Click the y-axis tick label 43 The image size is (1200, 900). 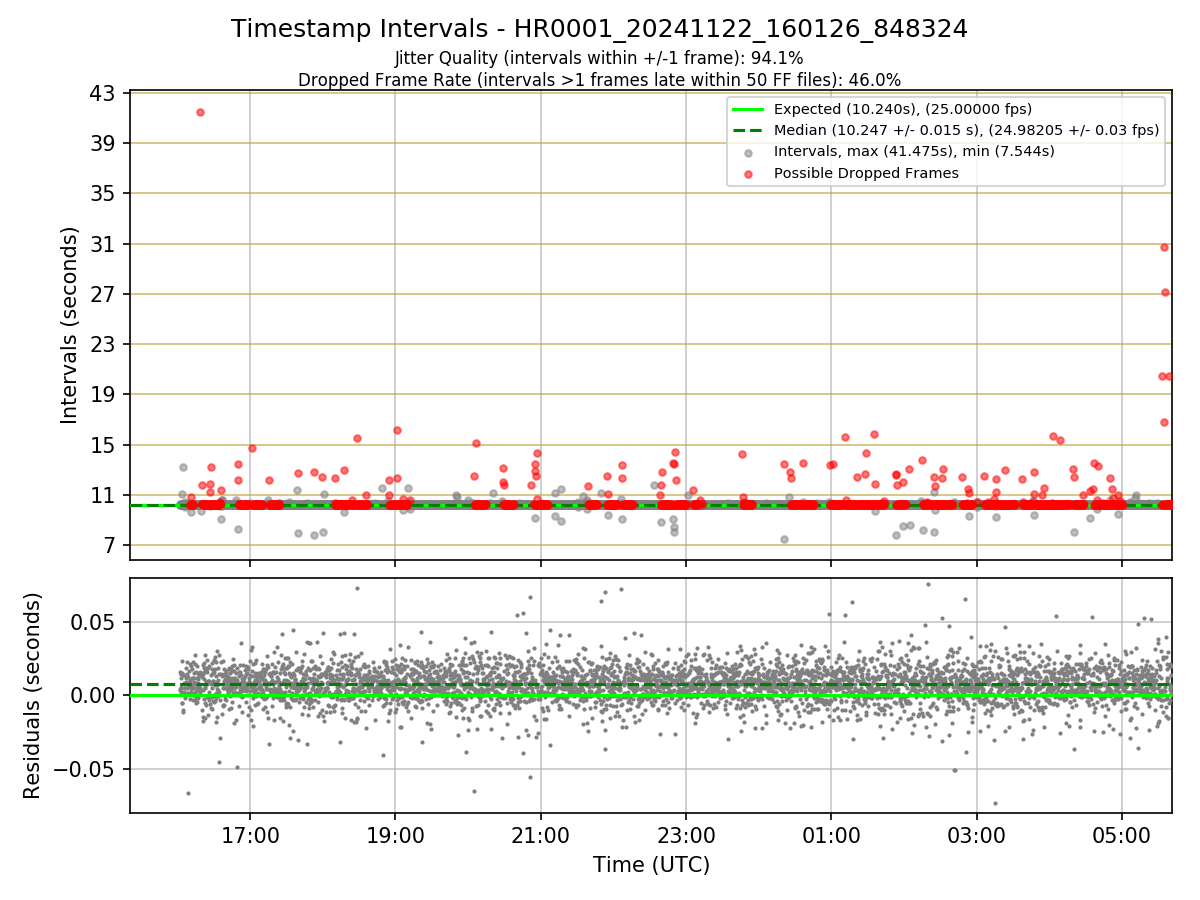click(104, 93)
